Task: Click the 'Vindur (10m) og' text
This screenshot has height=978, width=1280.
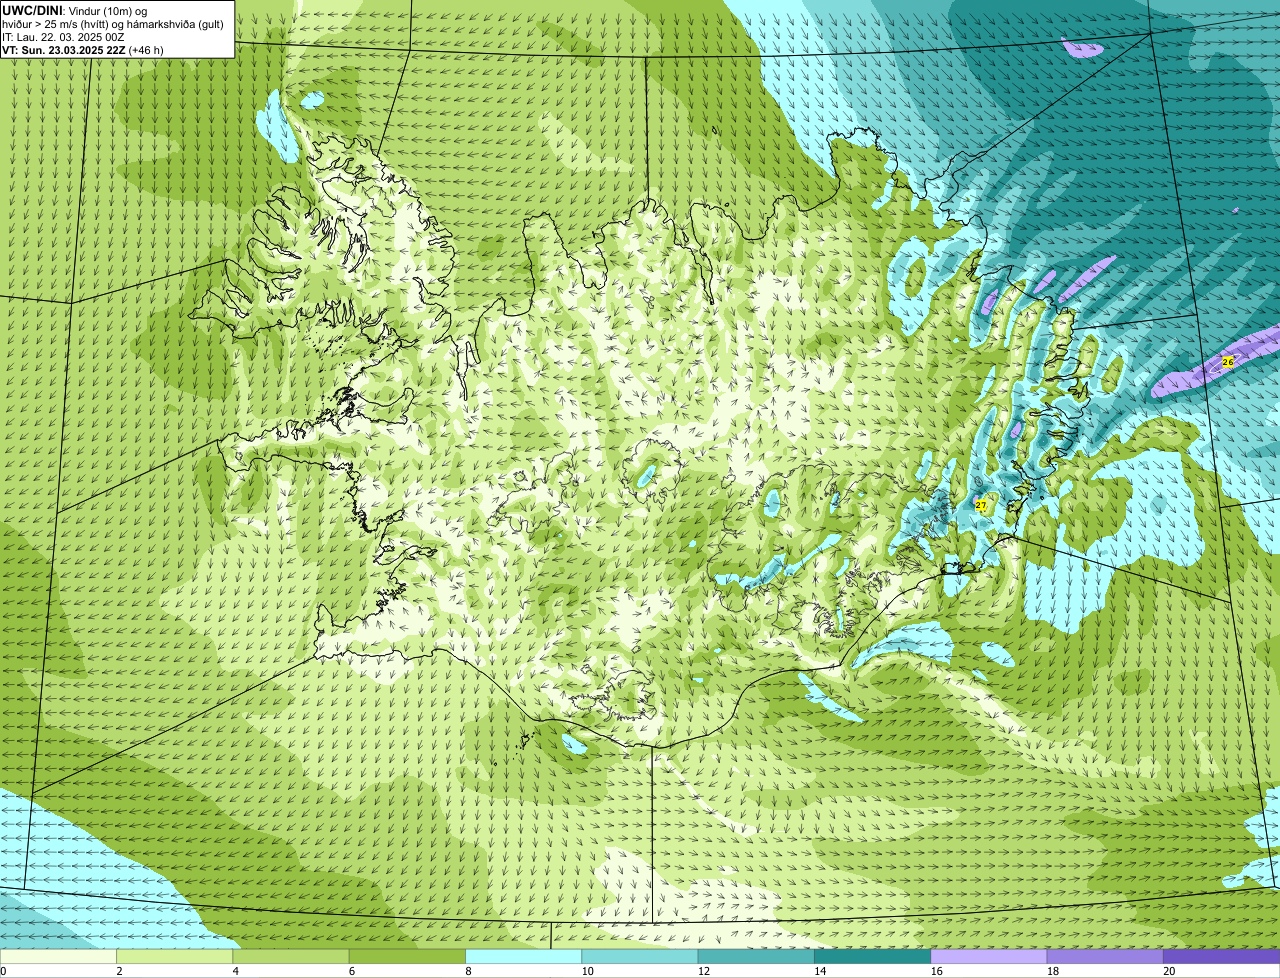Action: 106,11
